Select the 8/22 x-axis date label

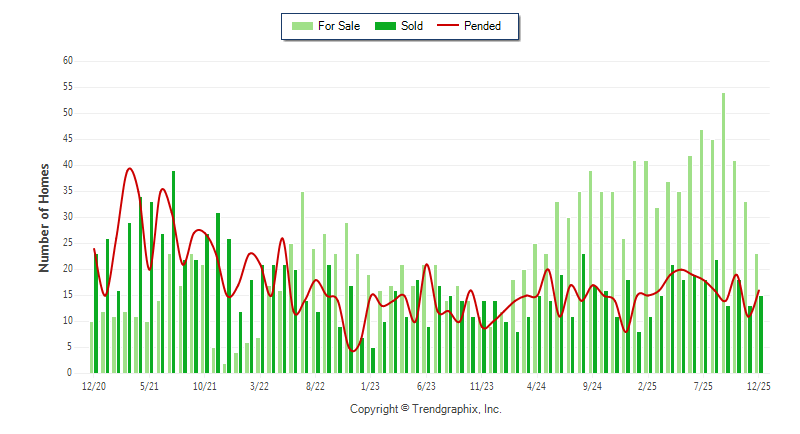[x=315, y=386]
